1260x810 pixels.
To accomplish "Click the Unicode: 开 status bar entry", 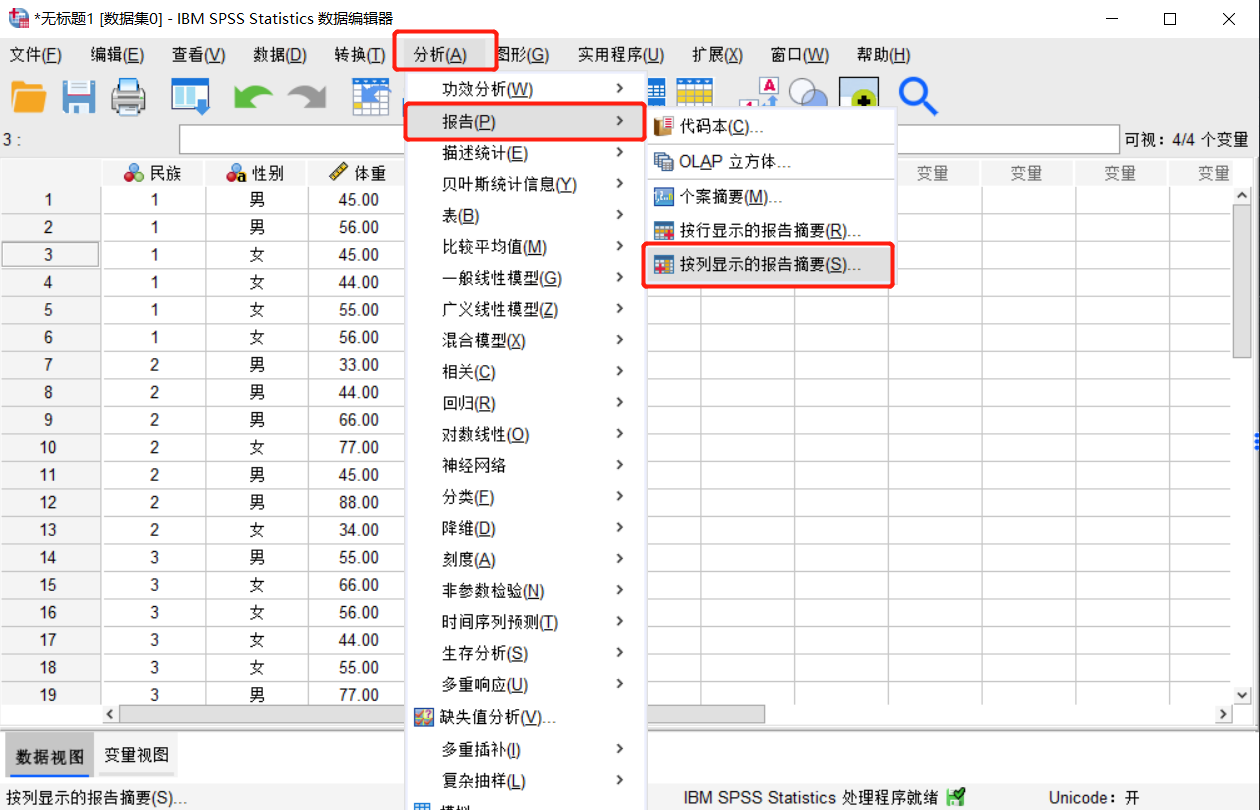I will point(1094,798).
